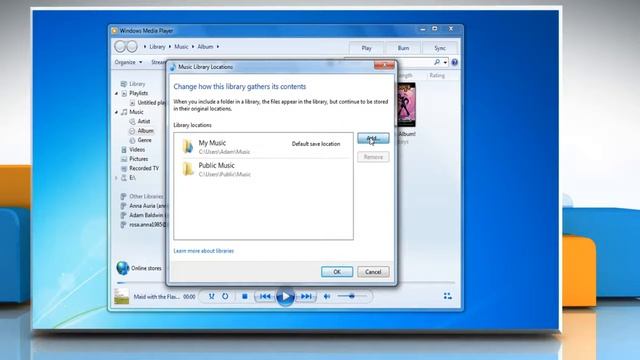
Task: Expand the E:\ drive node
Action: click(116, 178)
